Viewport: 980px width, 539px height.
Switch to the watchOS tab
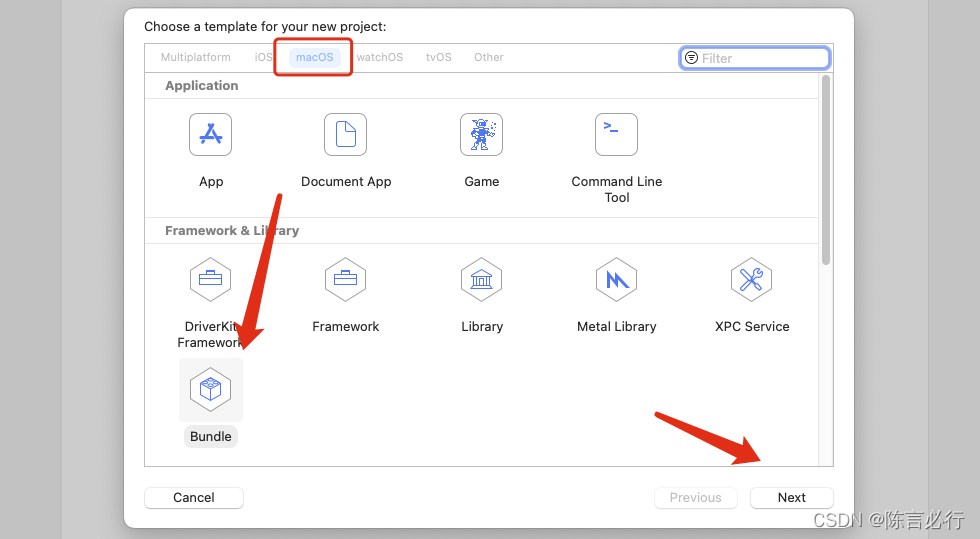pos(379,57)
